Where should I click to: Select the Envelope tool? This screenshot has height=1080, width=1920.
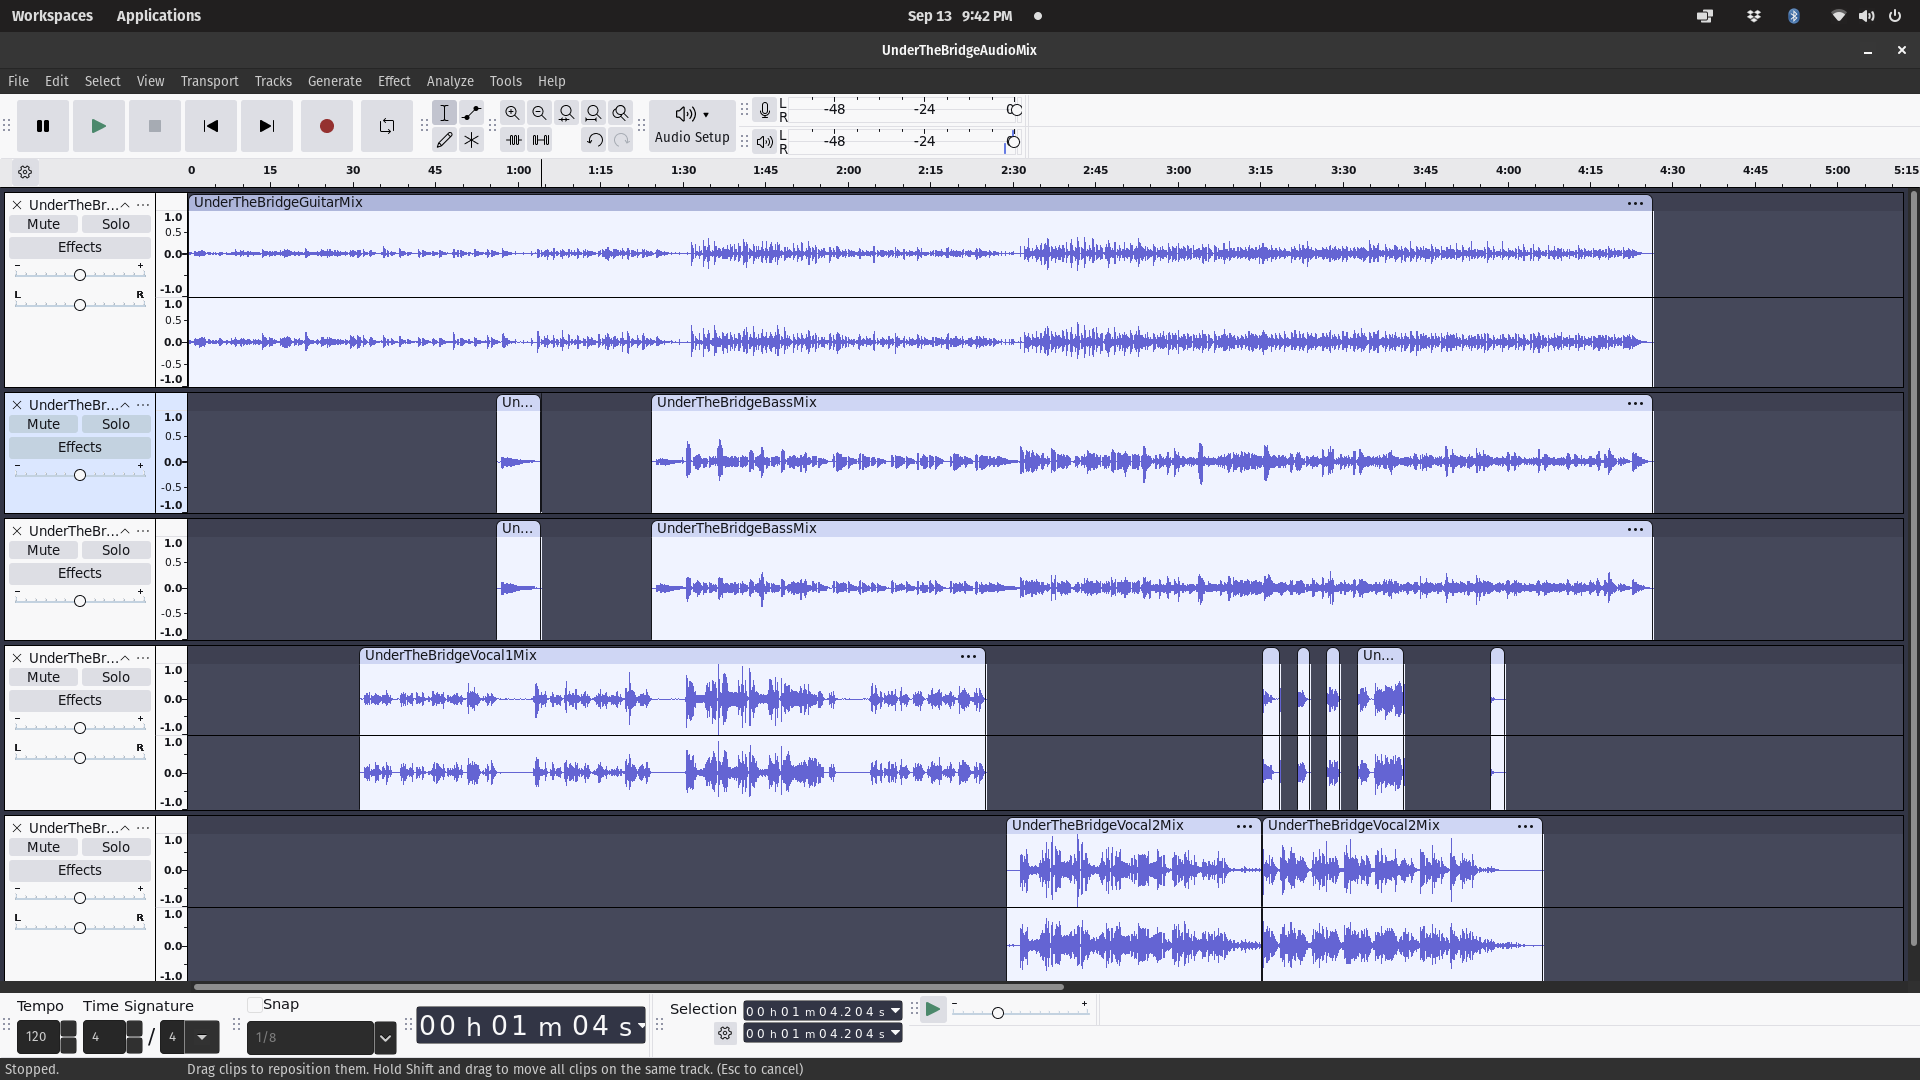coord(472,113)
